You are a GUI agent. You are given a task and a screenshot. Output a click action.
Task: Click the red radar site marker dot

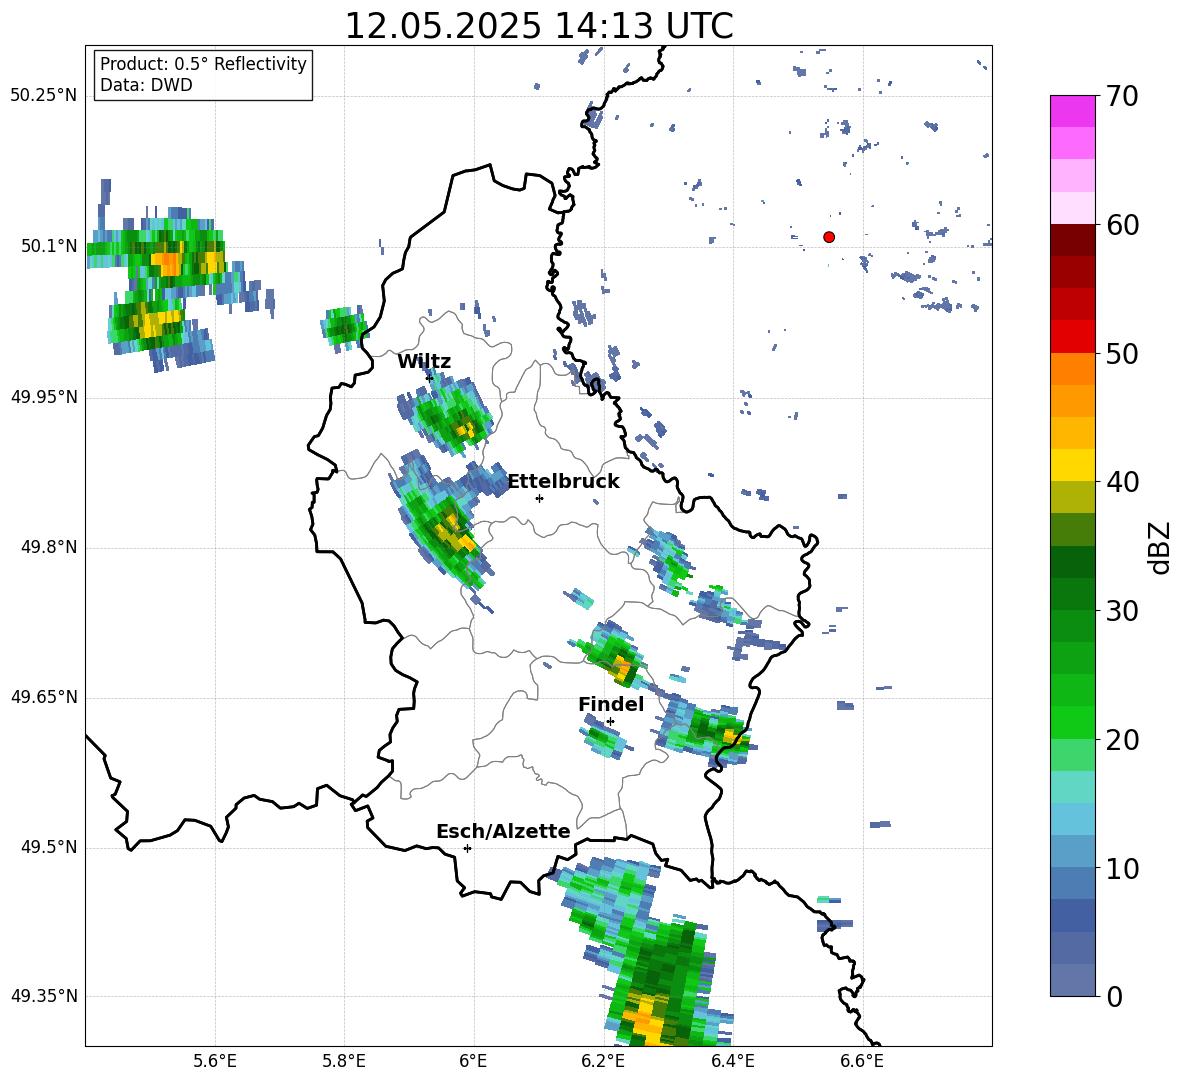pyautogui.click(x=829, y=237)
